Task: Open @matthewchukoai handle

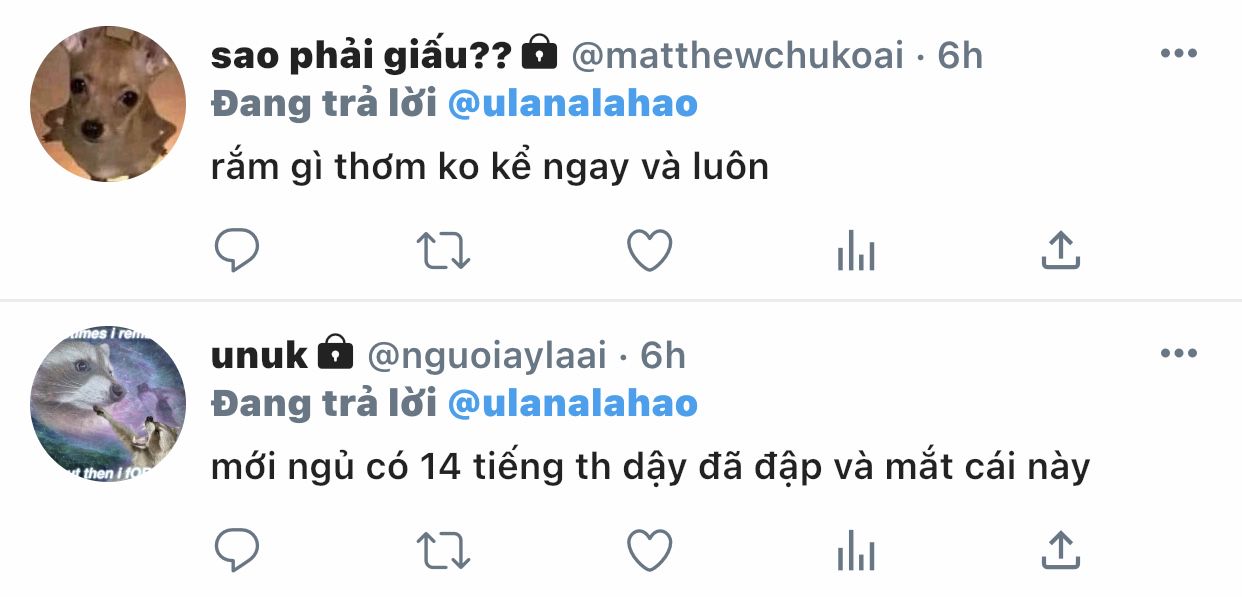Action: click(738, 56)
